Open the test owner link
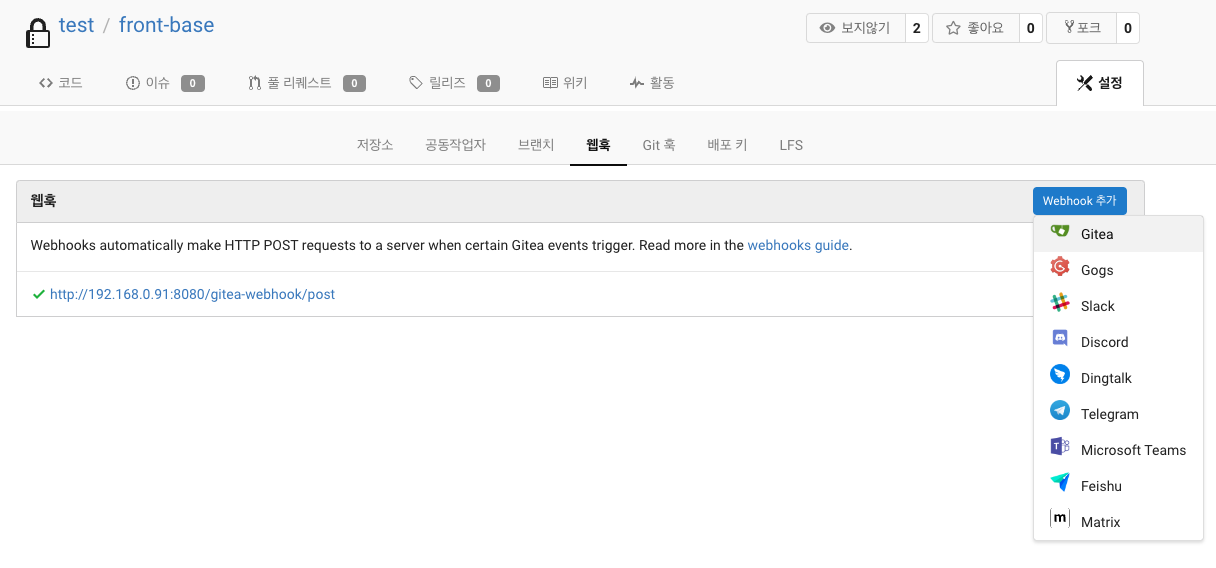 [x=76, y=25]
